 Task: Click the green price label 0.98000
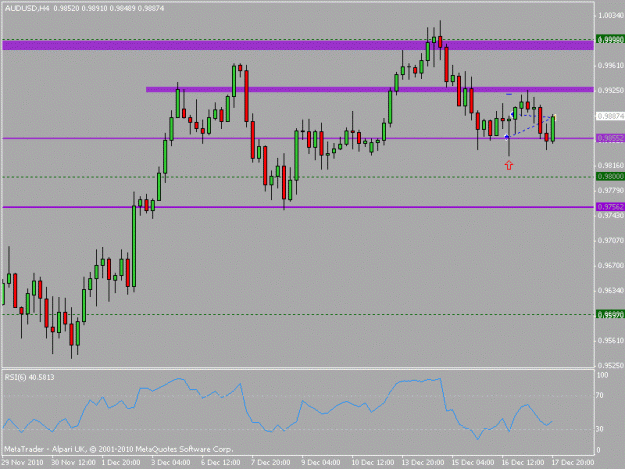click(610, 177)
